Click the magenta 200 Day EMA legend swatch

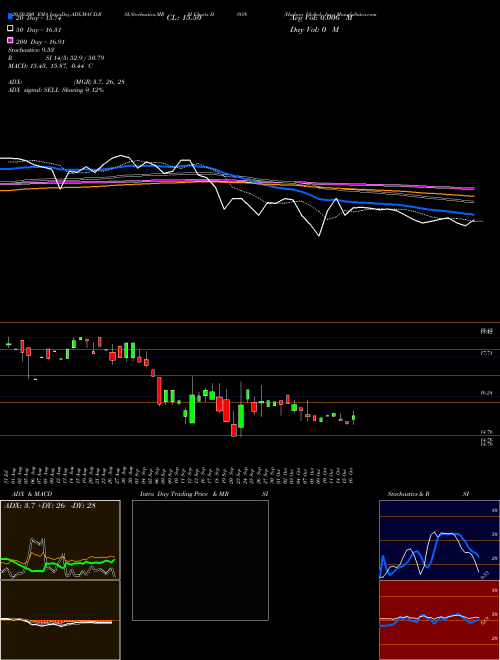(10, 40)
